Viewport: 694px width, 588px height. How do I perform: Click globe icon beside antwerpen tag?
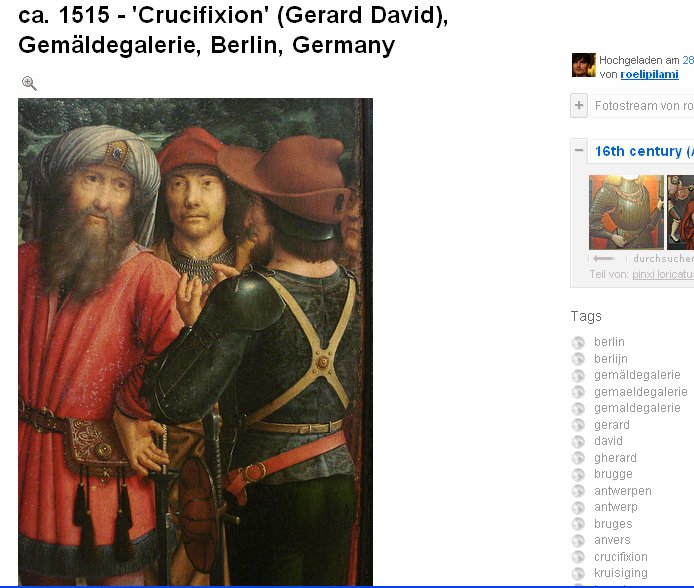(x=578, y=491)
